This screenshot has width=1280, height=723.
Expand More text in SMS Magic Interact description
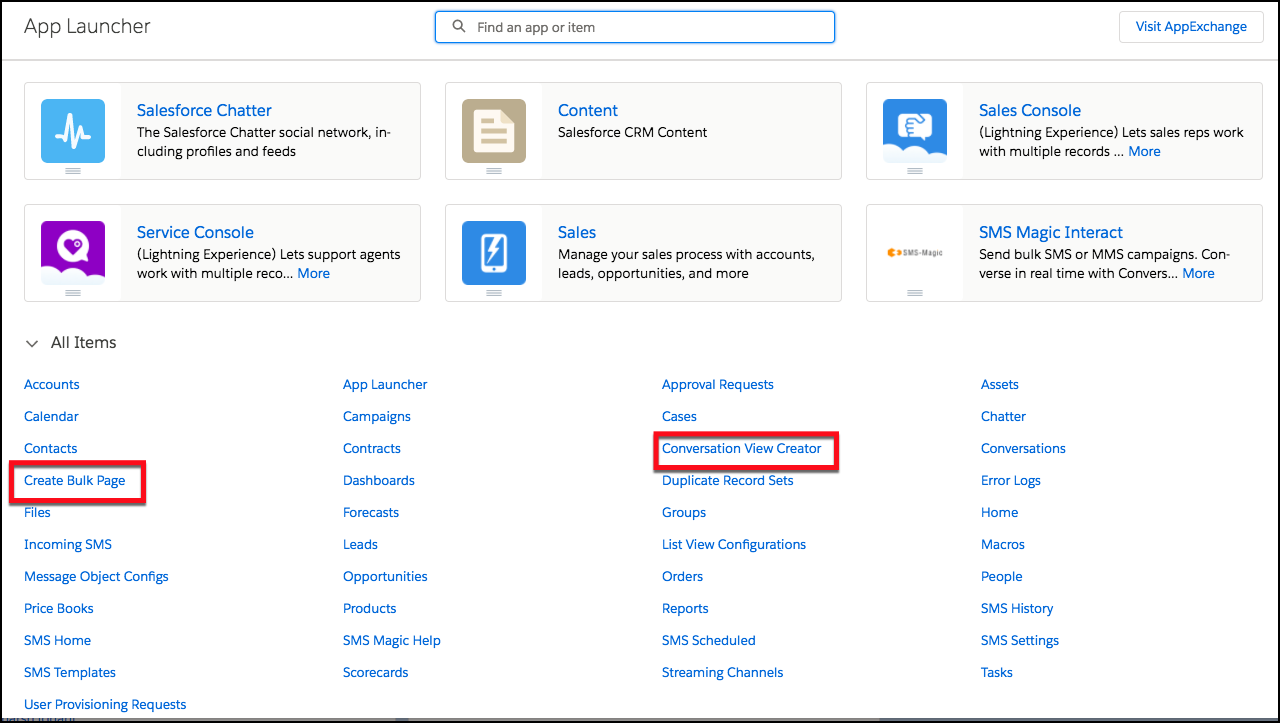coord(1198,274)
